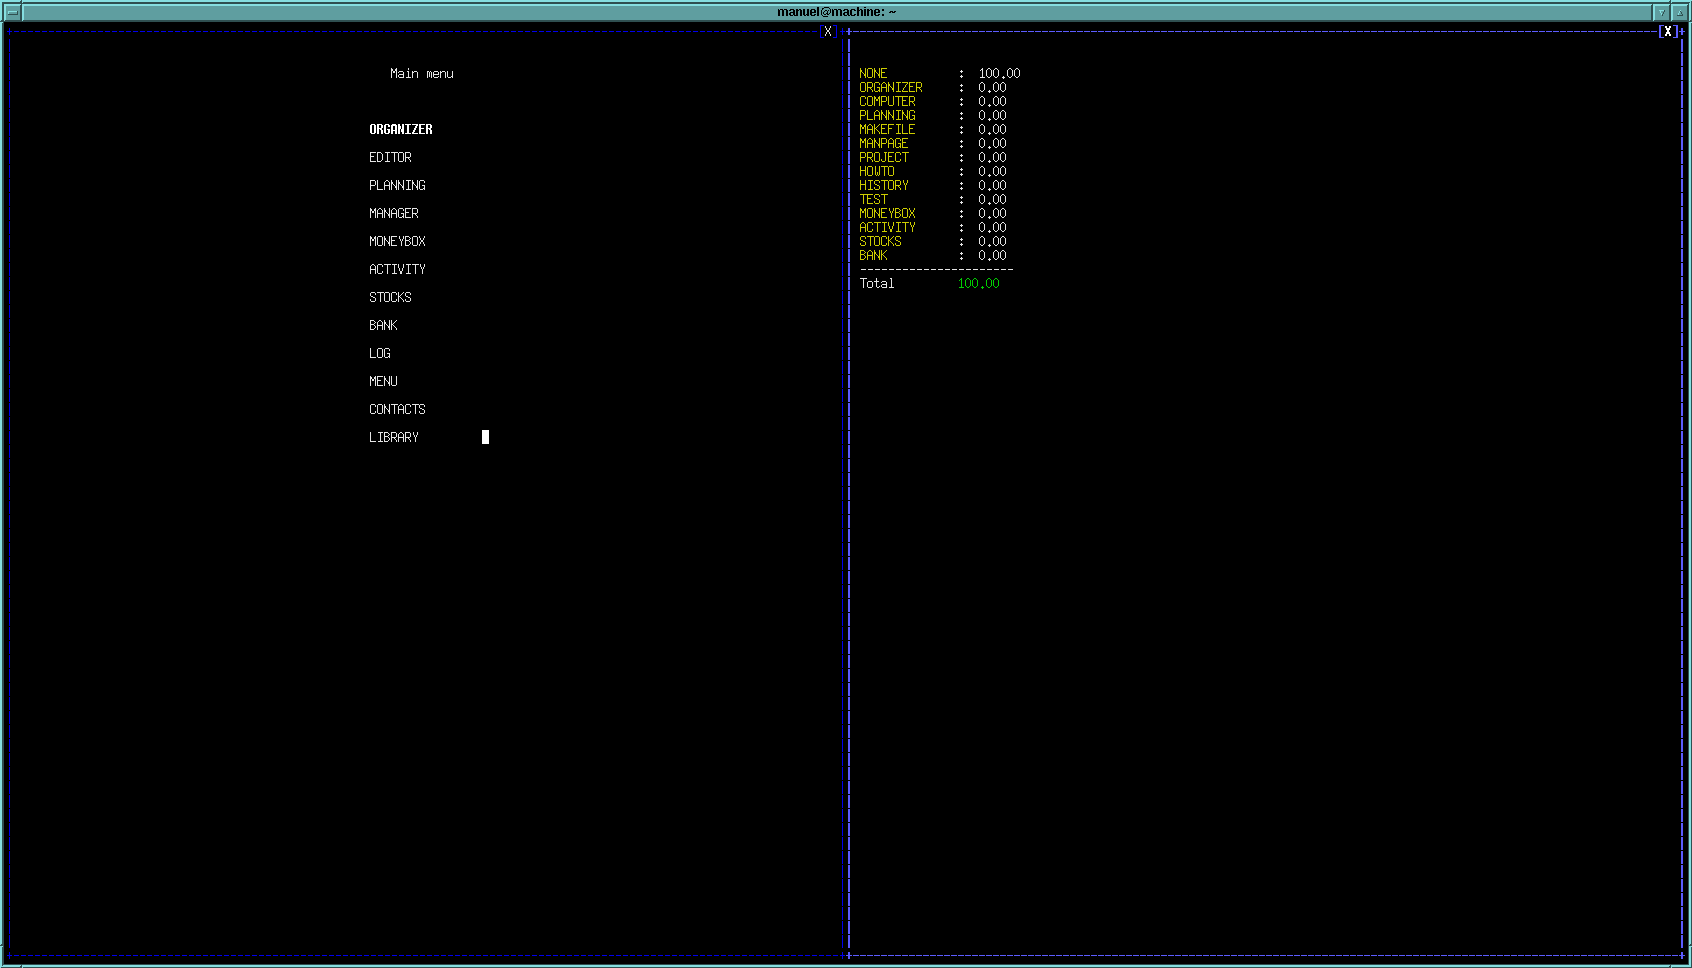The height and width of the screenshot is (968, 1692).
Task: Choose the MENU entry in the list
Action: (x=383, y=382)
